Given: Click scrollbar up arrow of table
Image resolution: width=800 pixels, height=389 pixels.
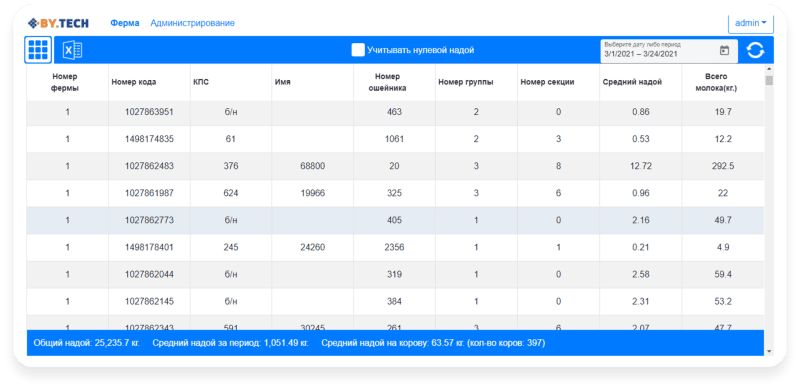Looking at the screenshot, I should click(x=769, y=68).
